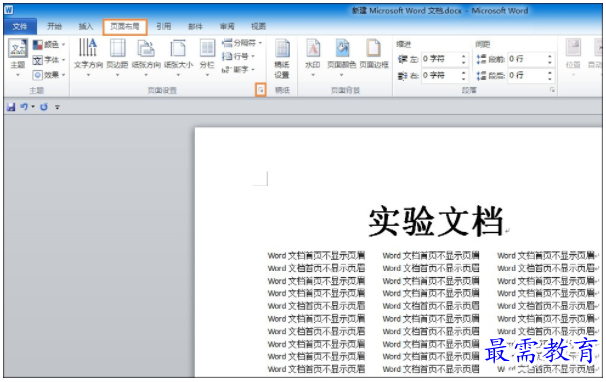Adjust the left indent spinner arrows
Screen dimensions: 606x382
[x=464, y=59]
